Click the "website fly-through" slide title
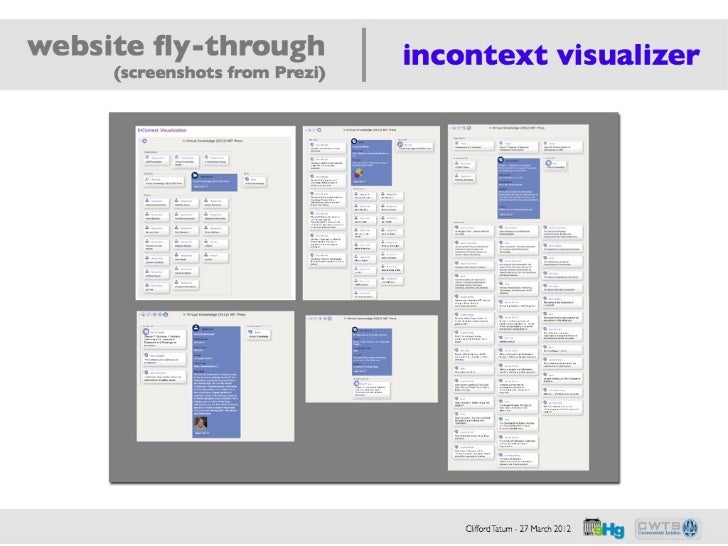The image size is (728, 546). 176,46
